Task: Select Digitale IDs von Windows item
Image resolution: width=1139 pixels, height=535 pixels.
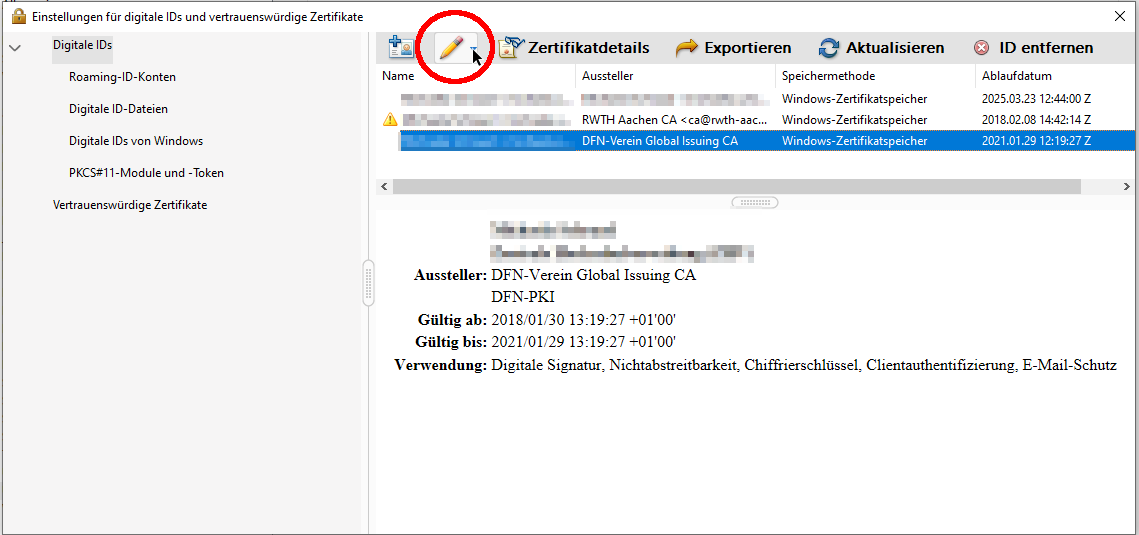Action: [136, 141]
